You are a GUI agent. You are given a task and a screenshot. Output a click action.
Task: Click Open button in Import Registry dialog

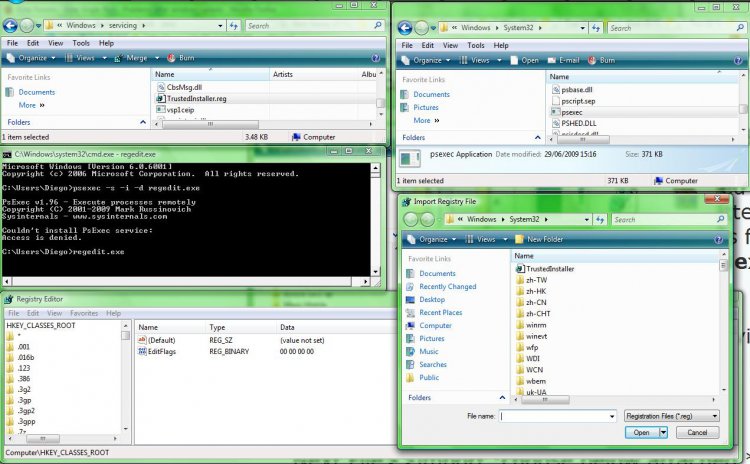[x=642, y=432]
